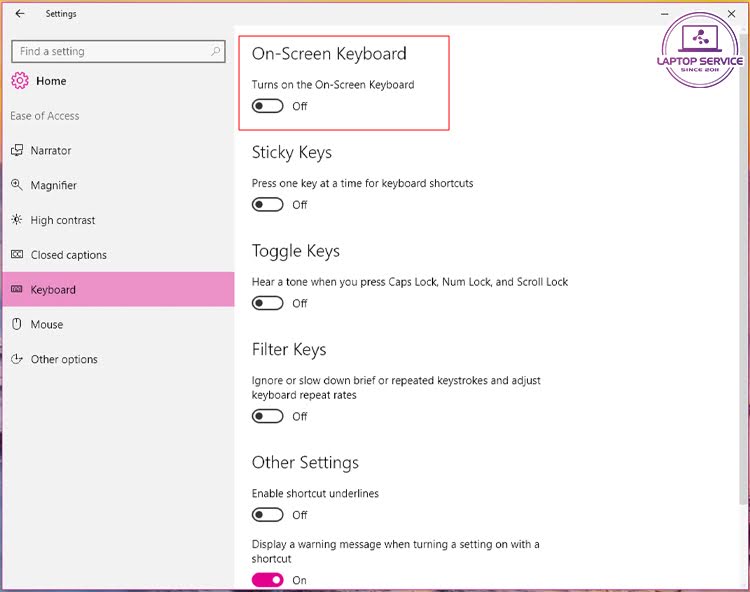This screenshot has height=592, width=750.
Task: Click the search magnifier icon in the search box
Action: point(216,51)
